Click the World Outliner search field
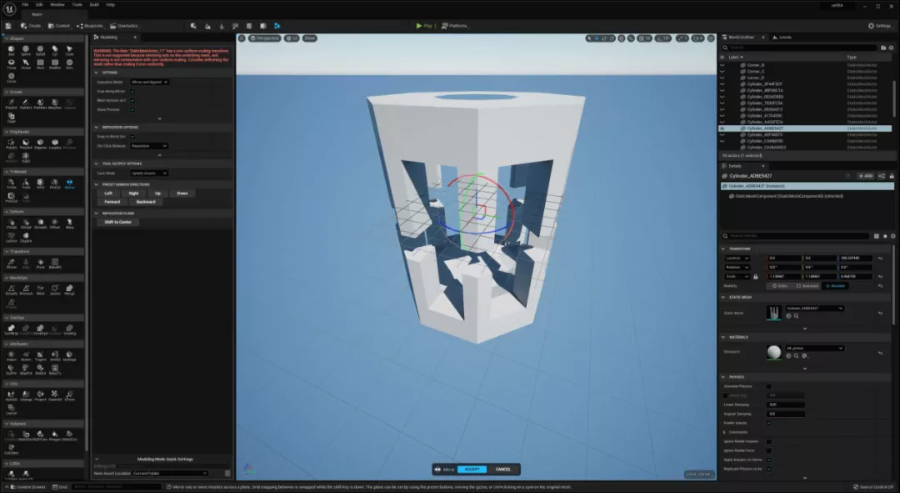 pyautogui.click(x=799, y=48)
